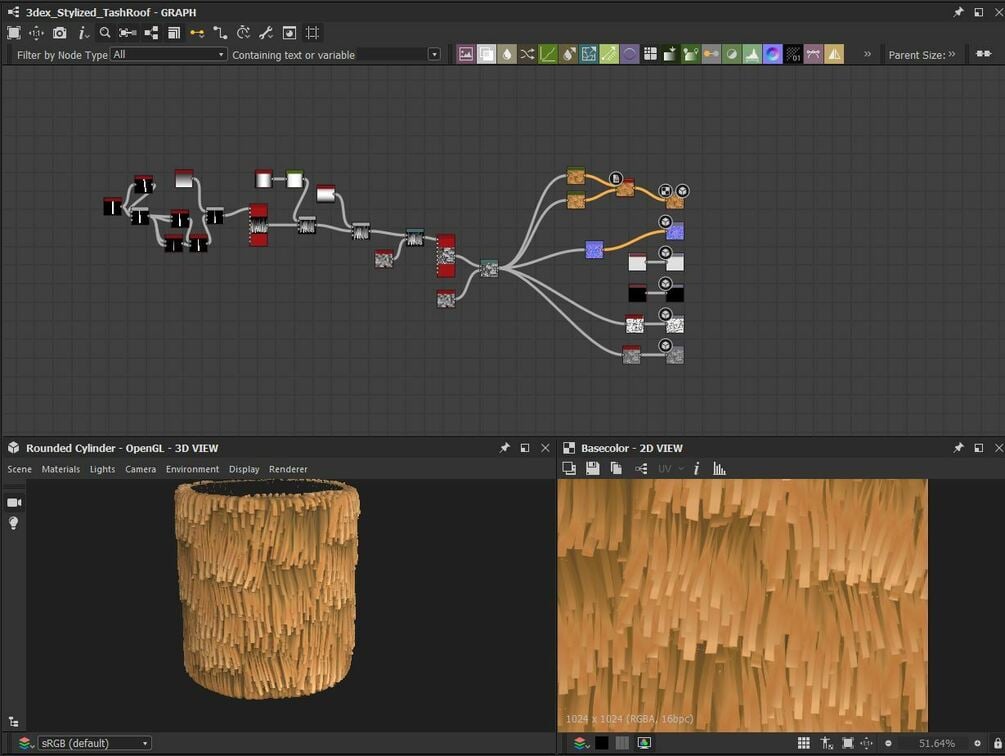Viewport: 1005px width, 756px height.
Task: Click the save bitmap floppy icon
Action: 592,469
